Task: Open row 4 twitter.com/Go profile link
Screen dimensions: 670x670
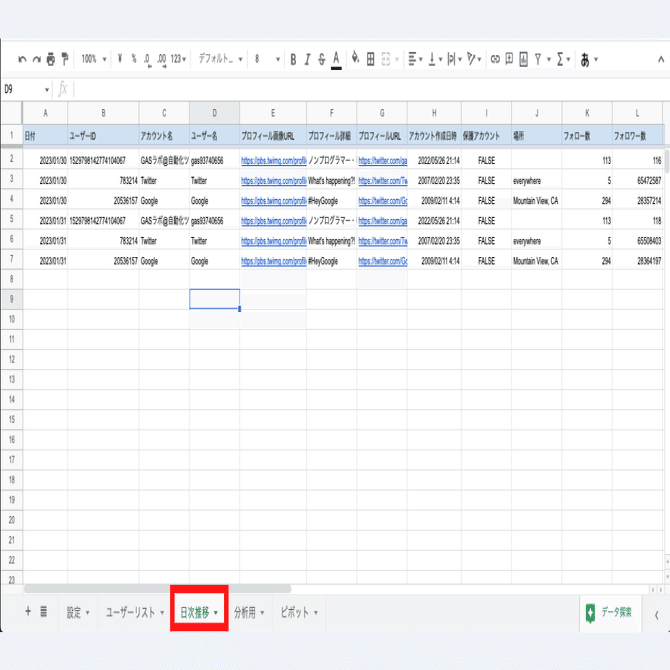Action: pos(383,201)
